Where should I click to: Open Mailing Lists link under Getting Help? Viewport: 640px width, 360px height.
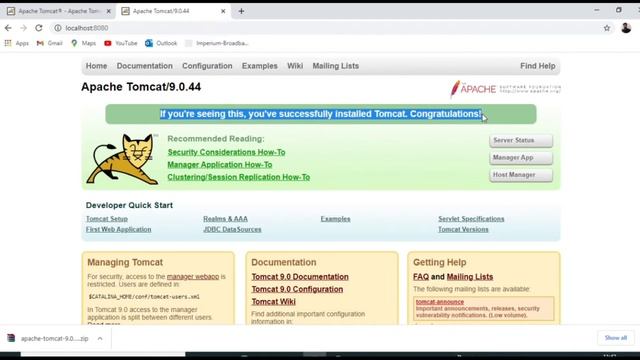[x=470, y=277]
